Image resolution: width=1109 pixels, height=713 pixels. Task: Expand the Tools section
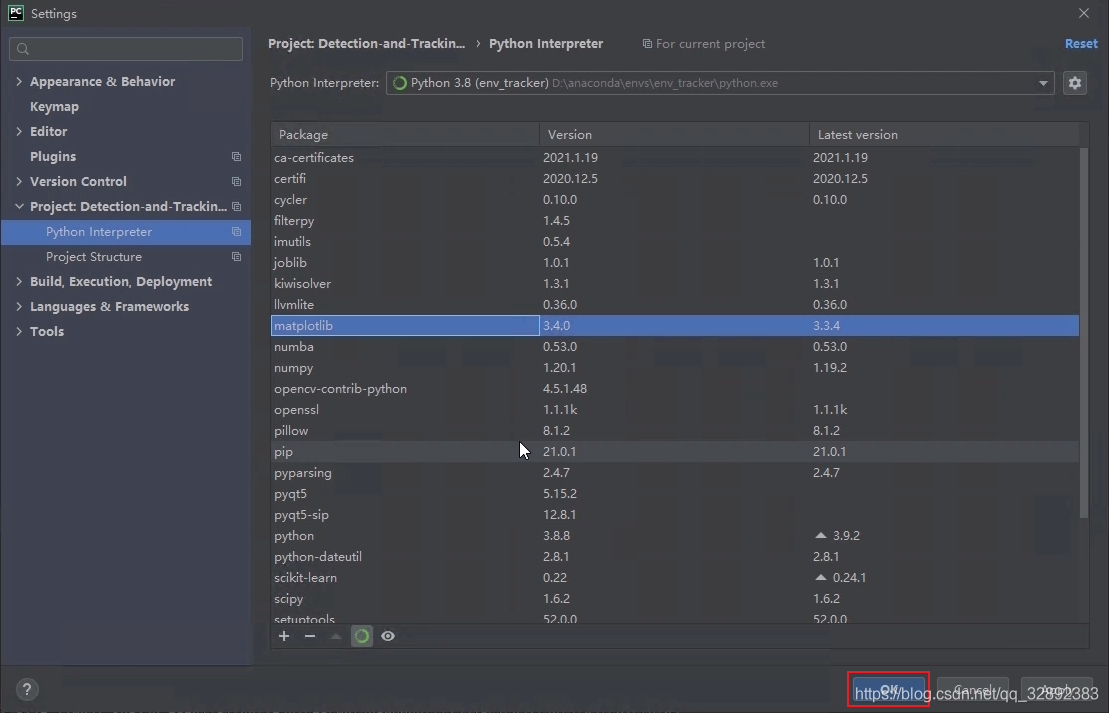(19, 332)
